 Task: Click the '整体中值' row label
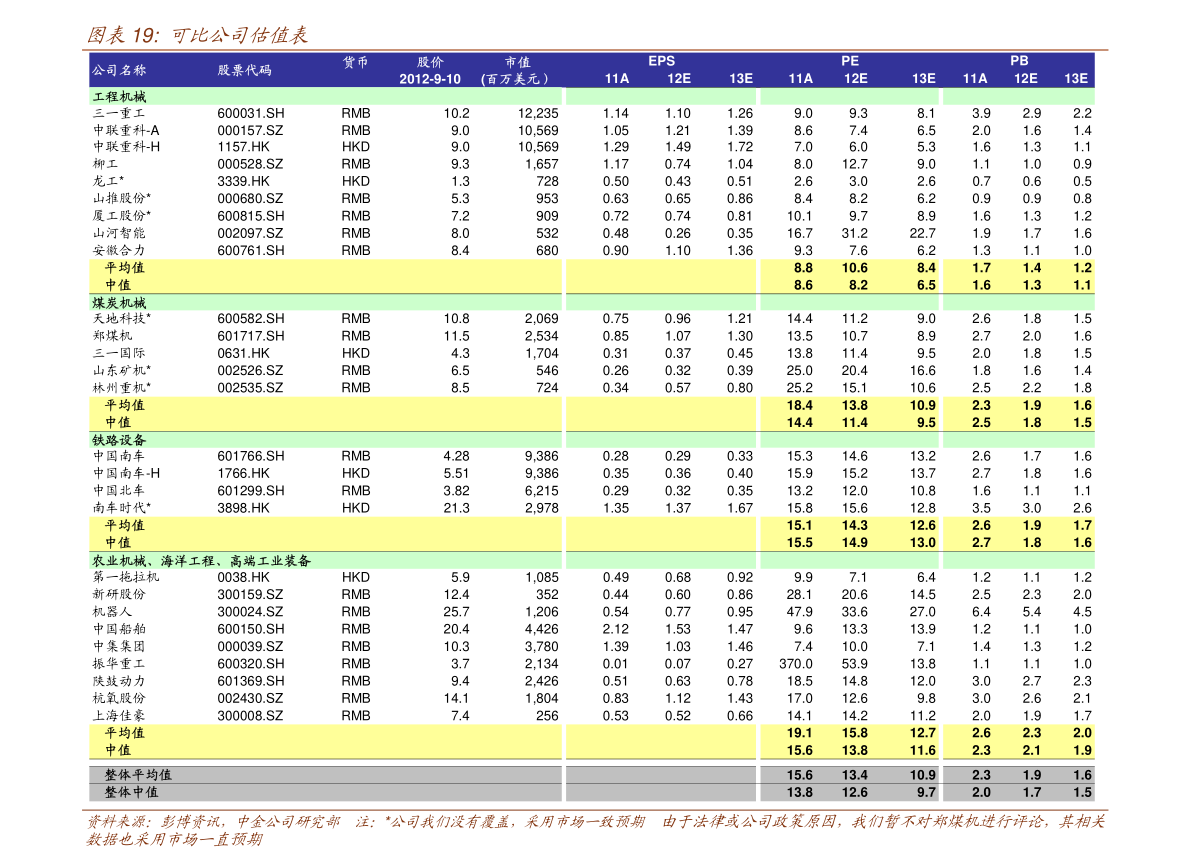click(x=131, y=793)
